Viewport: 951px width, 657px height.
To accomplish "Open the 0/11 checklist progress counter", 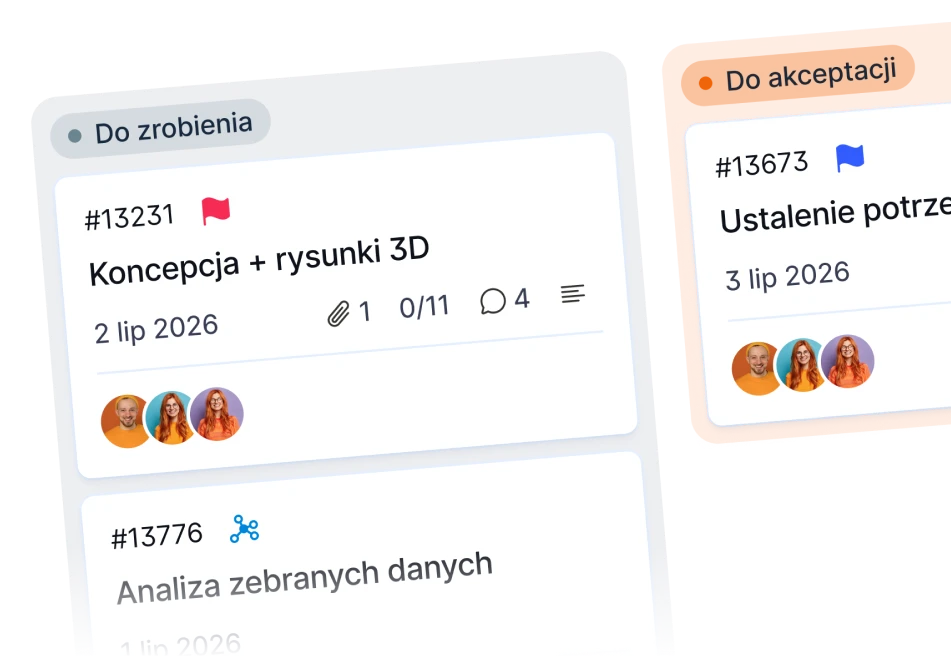I will pos(424,306).
